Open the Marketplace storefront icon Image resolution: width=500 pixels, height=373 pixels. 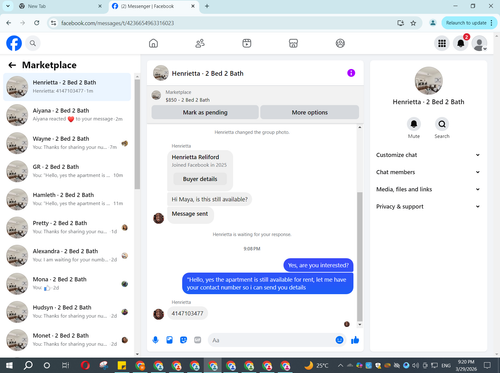pyautogui.click(x=293, y=43)
